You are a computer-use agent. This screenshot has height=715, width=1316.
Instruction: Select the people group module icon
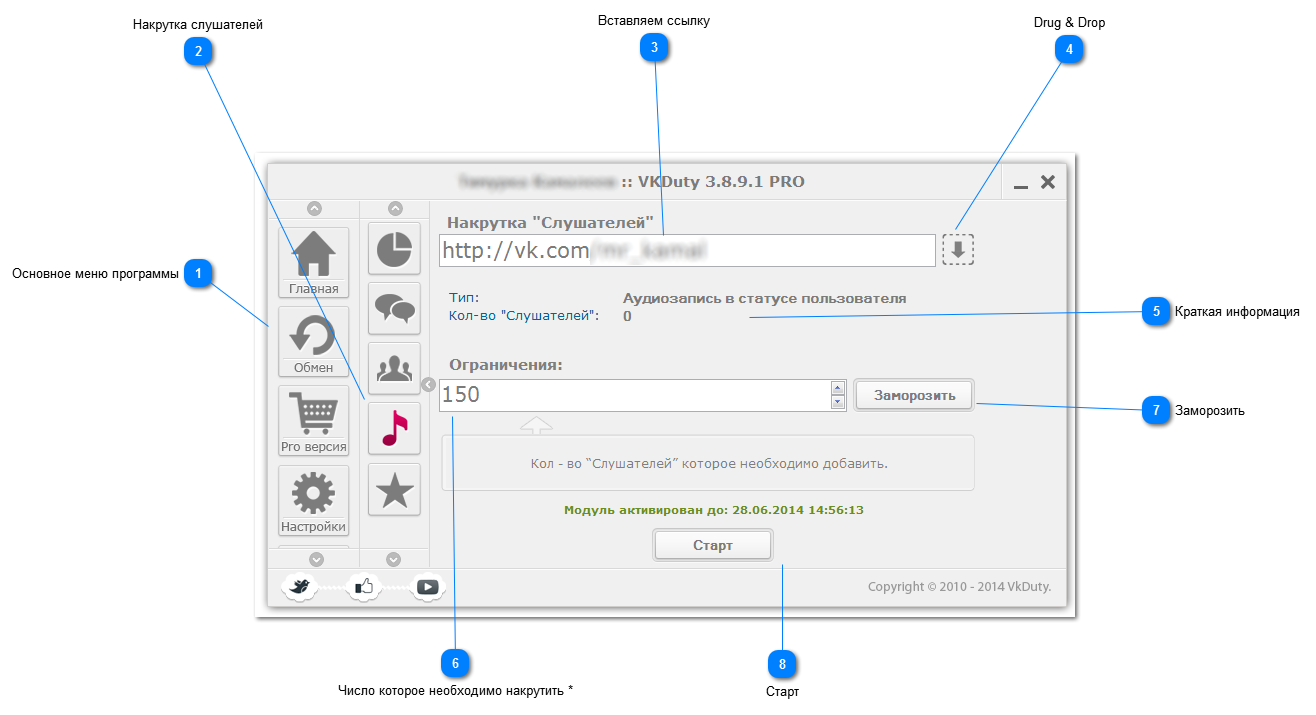[x=394, y=368]
